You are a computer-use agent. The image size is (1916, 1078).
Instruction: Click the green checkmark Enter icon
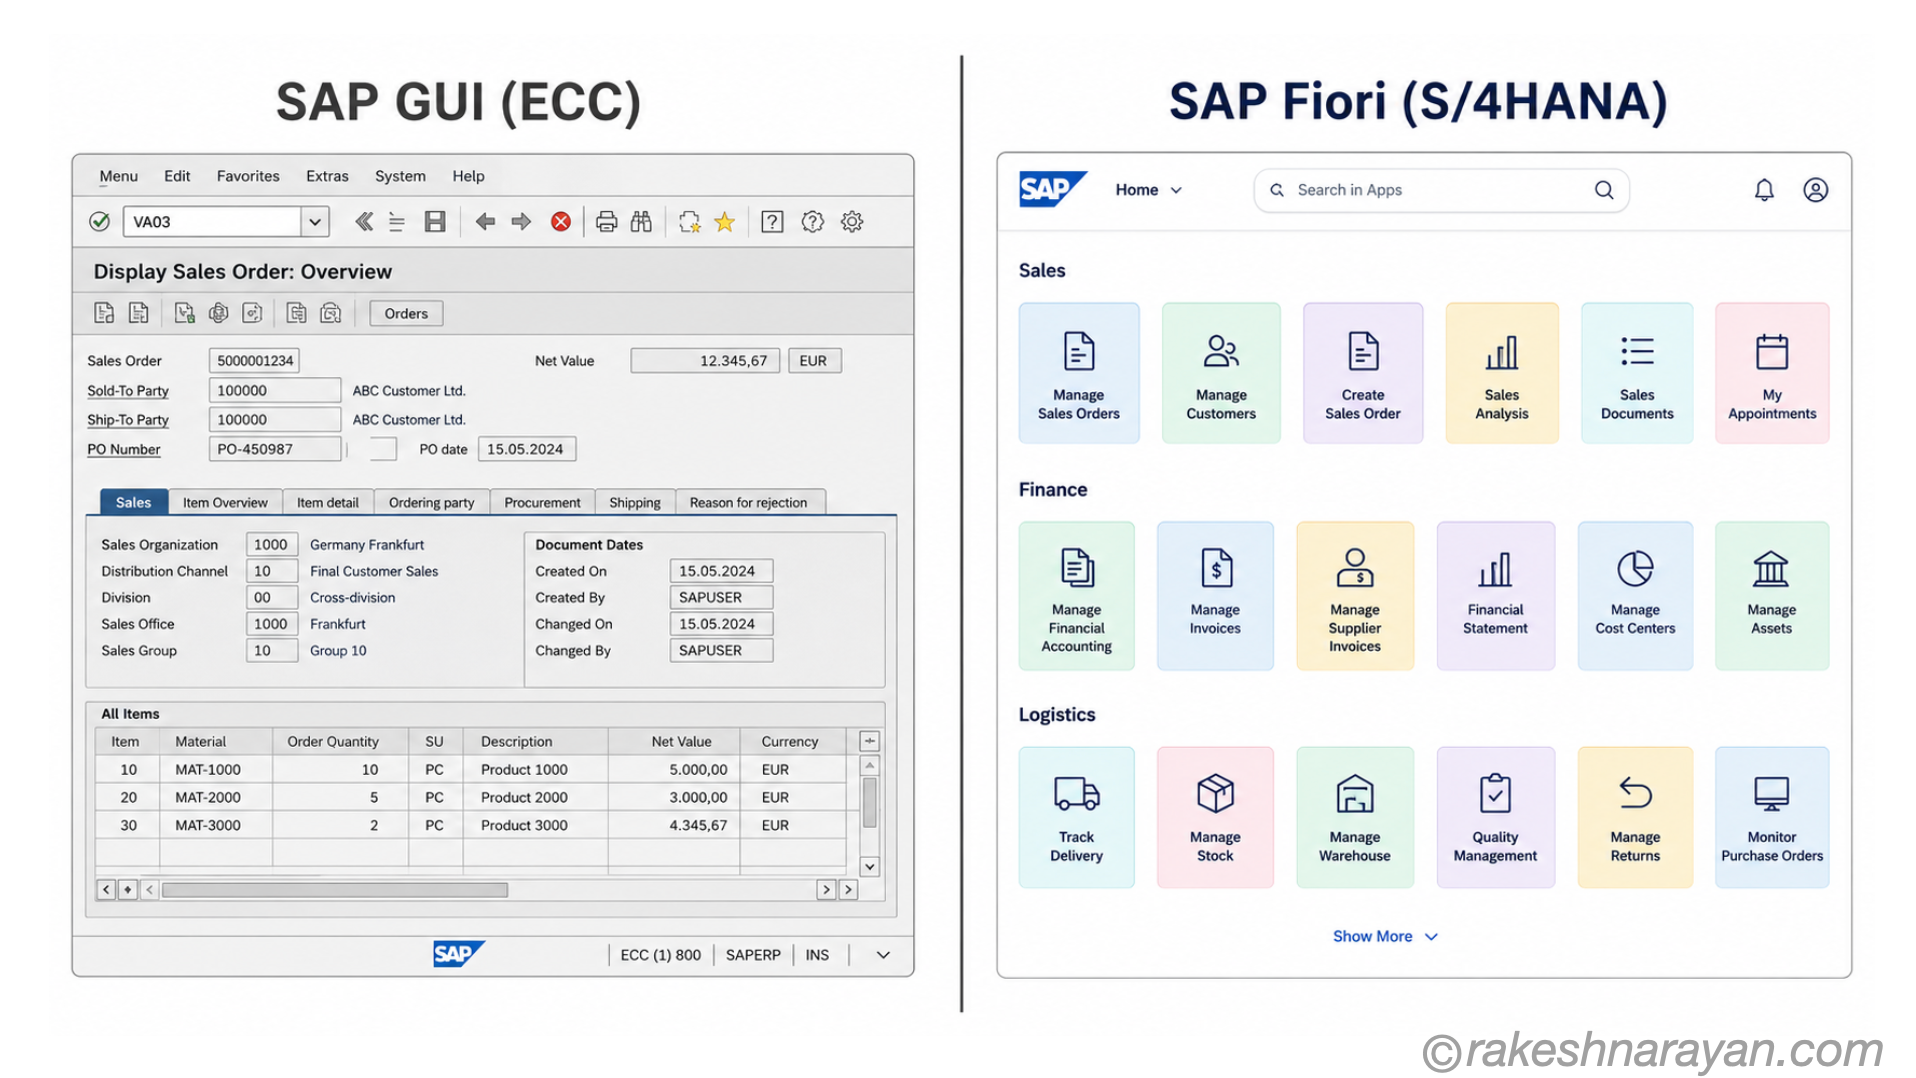(x=99, y=221)
